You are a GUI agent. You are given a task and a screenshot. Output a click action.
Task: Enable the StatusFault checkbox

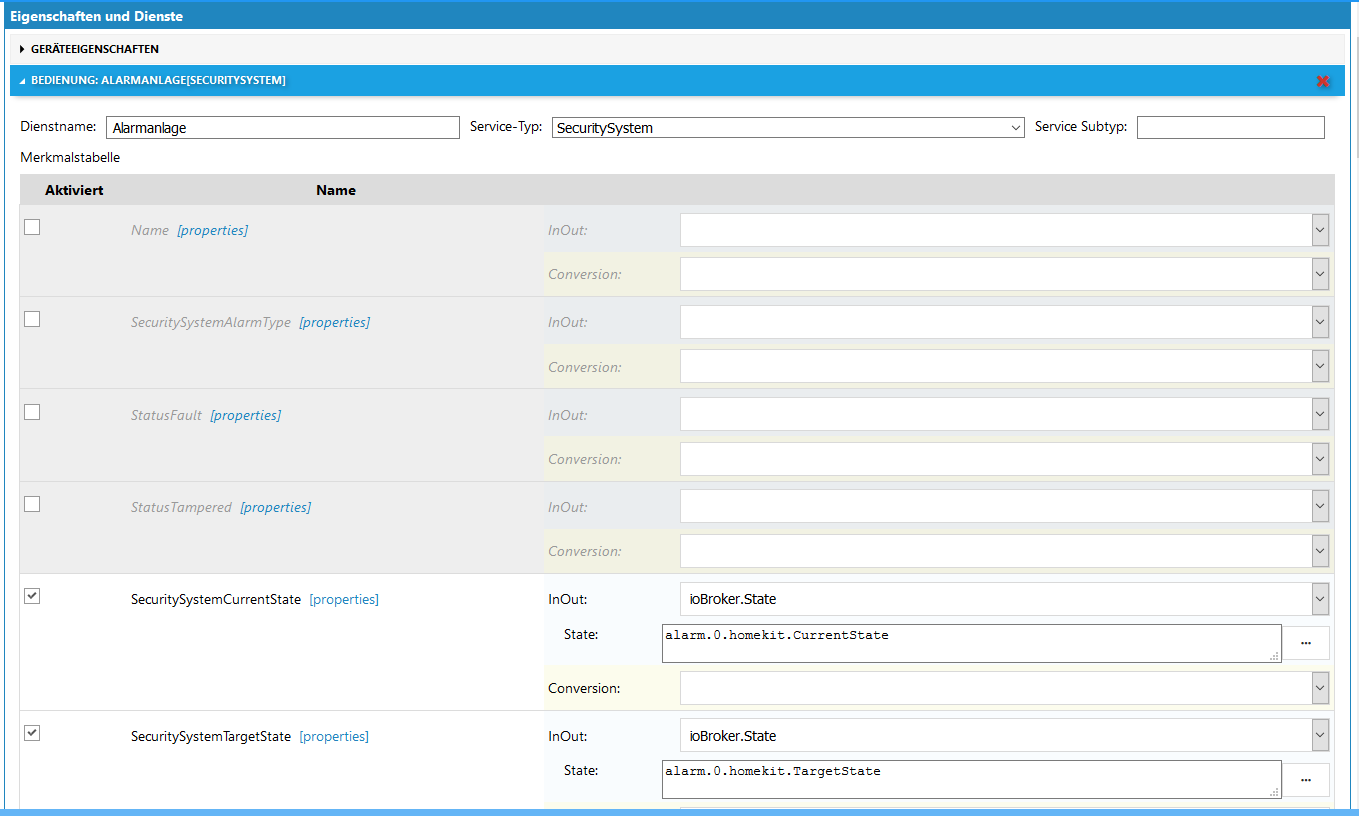[32, 412]
